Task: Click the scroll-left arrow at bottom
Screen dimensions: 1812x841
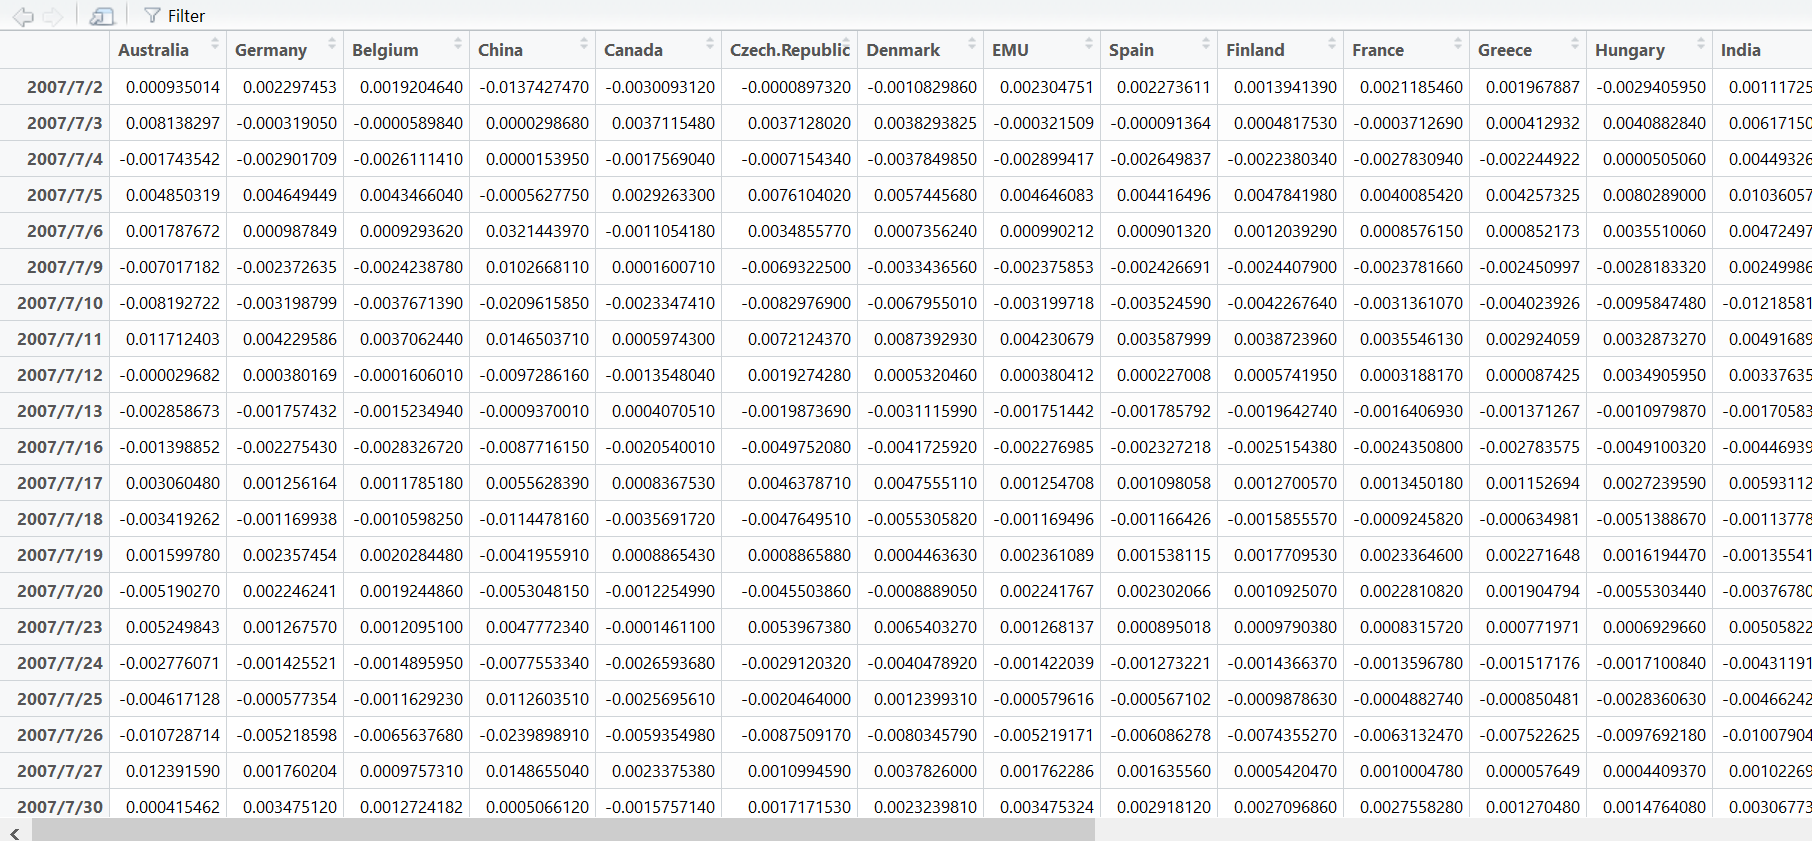Action: pos(14,832)
